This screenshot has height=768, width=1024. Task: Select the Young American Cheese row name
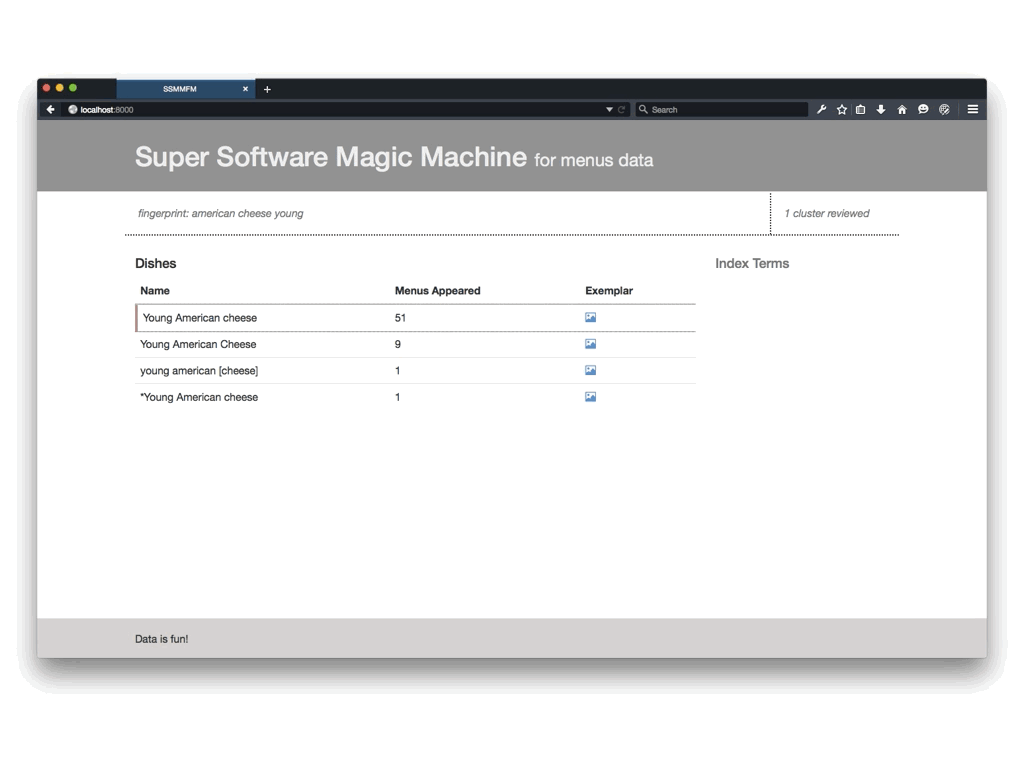point(198,344)
